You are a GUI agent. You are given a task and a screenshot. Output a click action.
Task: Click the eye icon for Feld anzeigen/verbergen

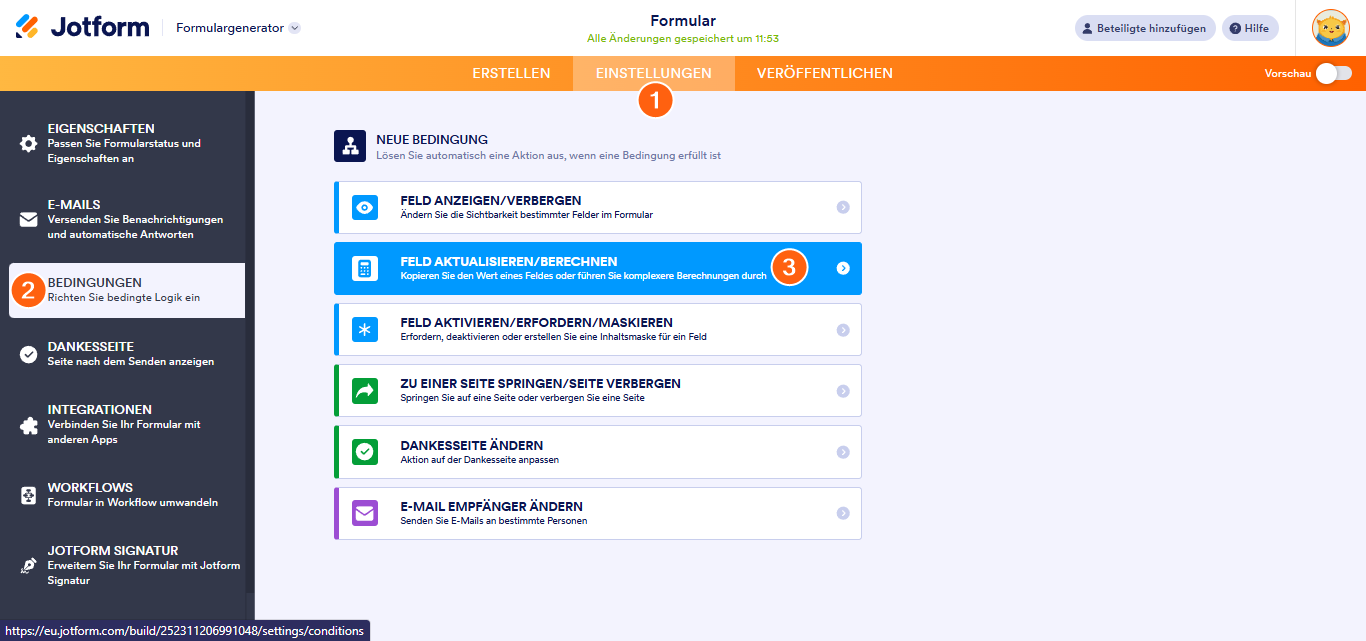(365, 207)
